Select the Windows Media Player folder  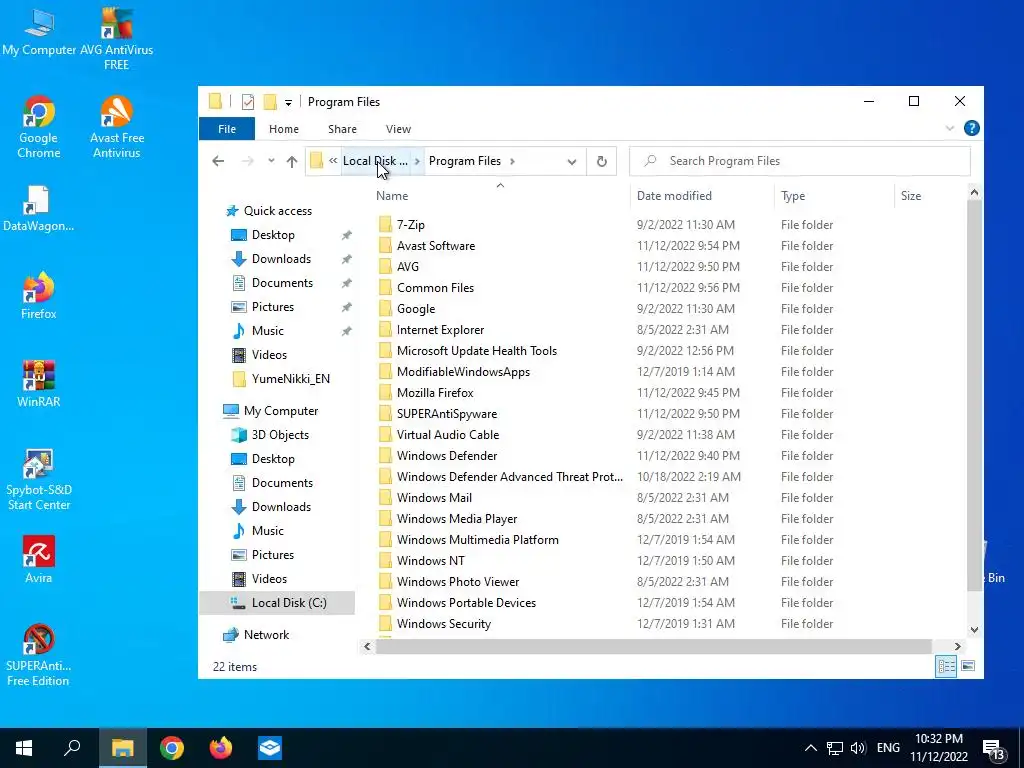[456, 519]
